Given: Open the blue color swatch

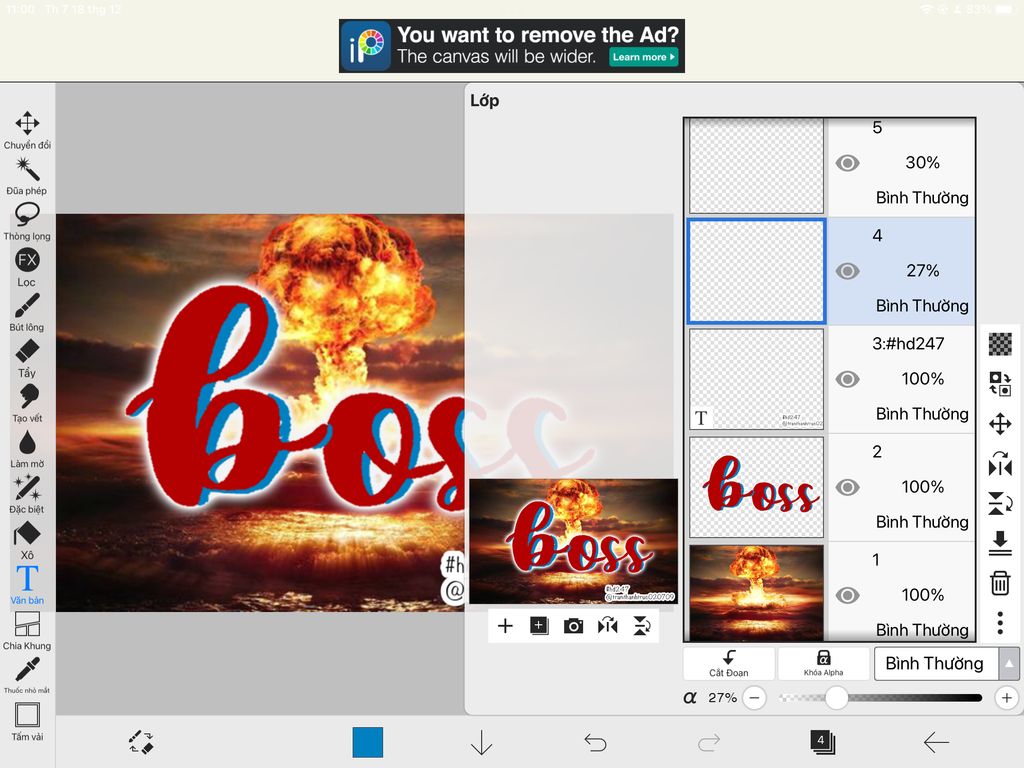Looking at the screenshot, I should (x=368, y=743).
